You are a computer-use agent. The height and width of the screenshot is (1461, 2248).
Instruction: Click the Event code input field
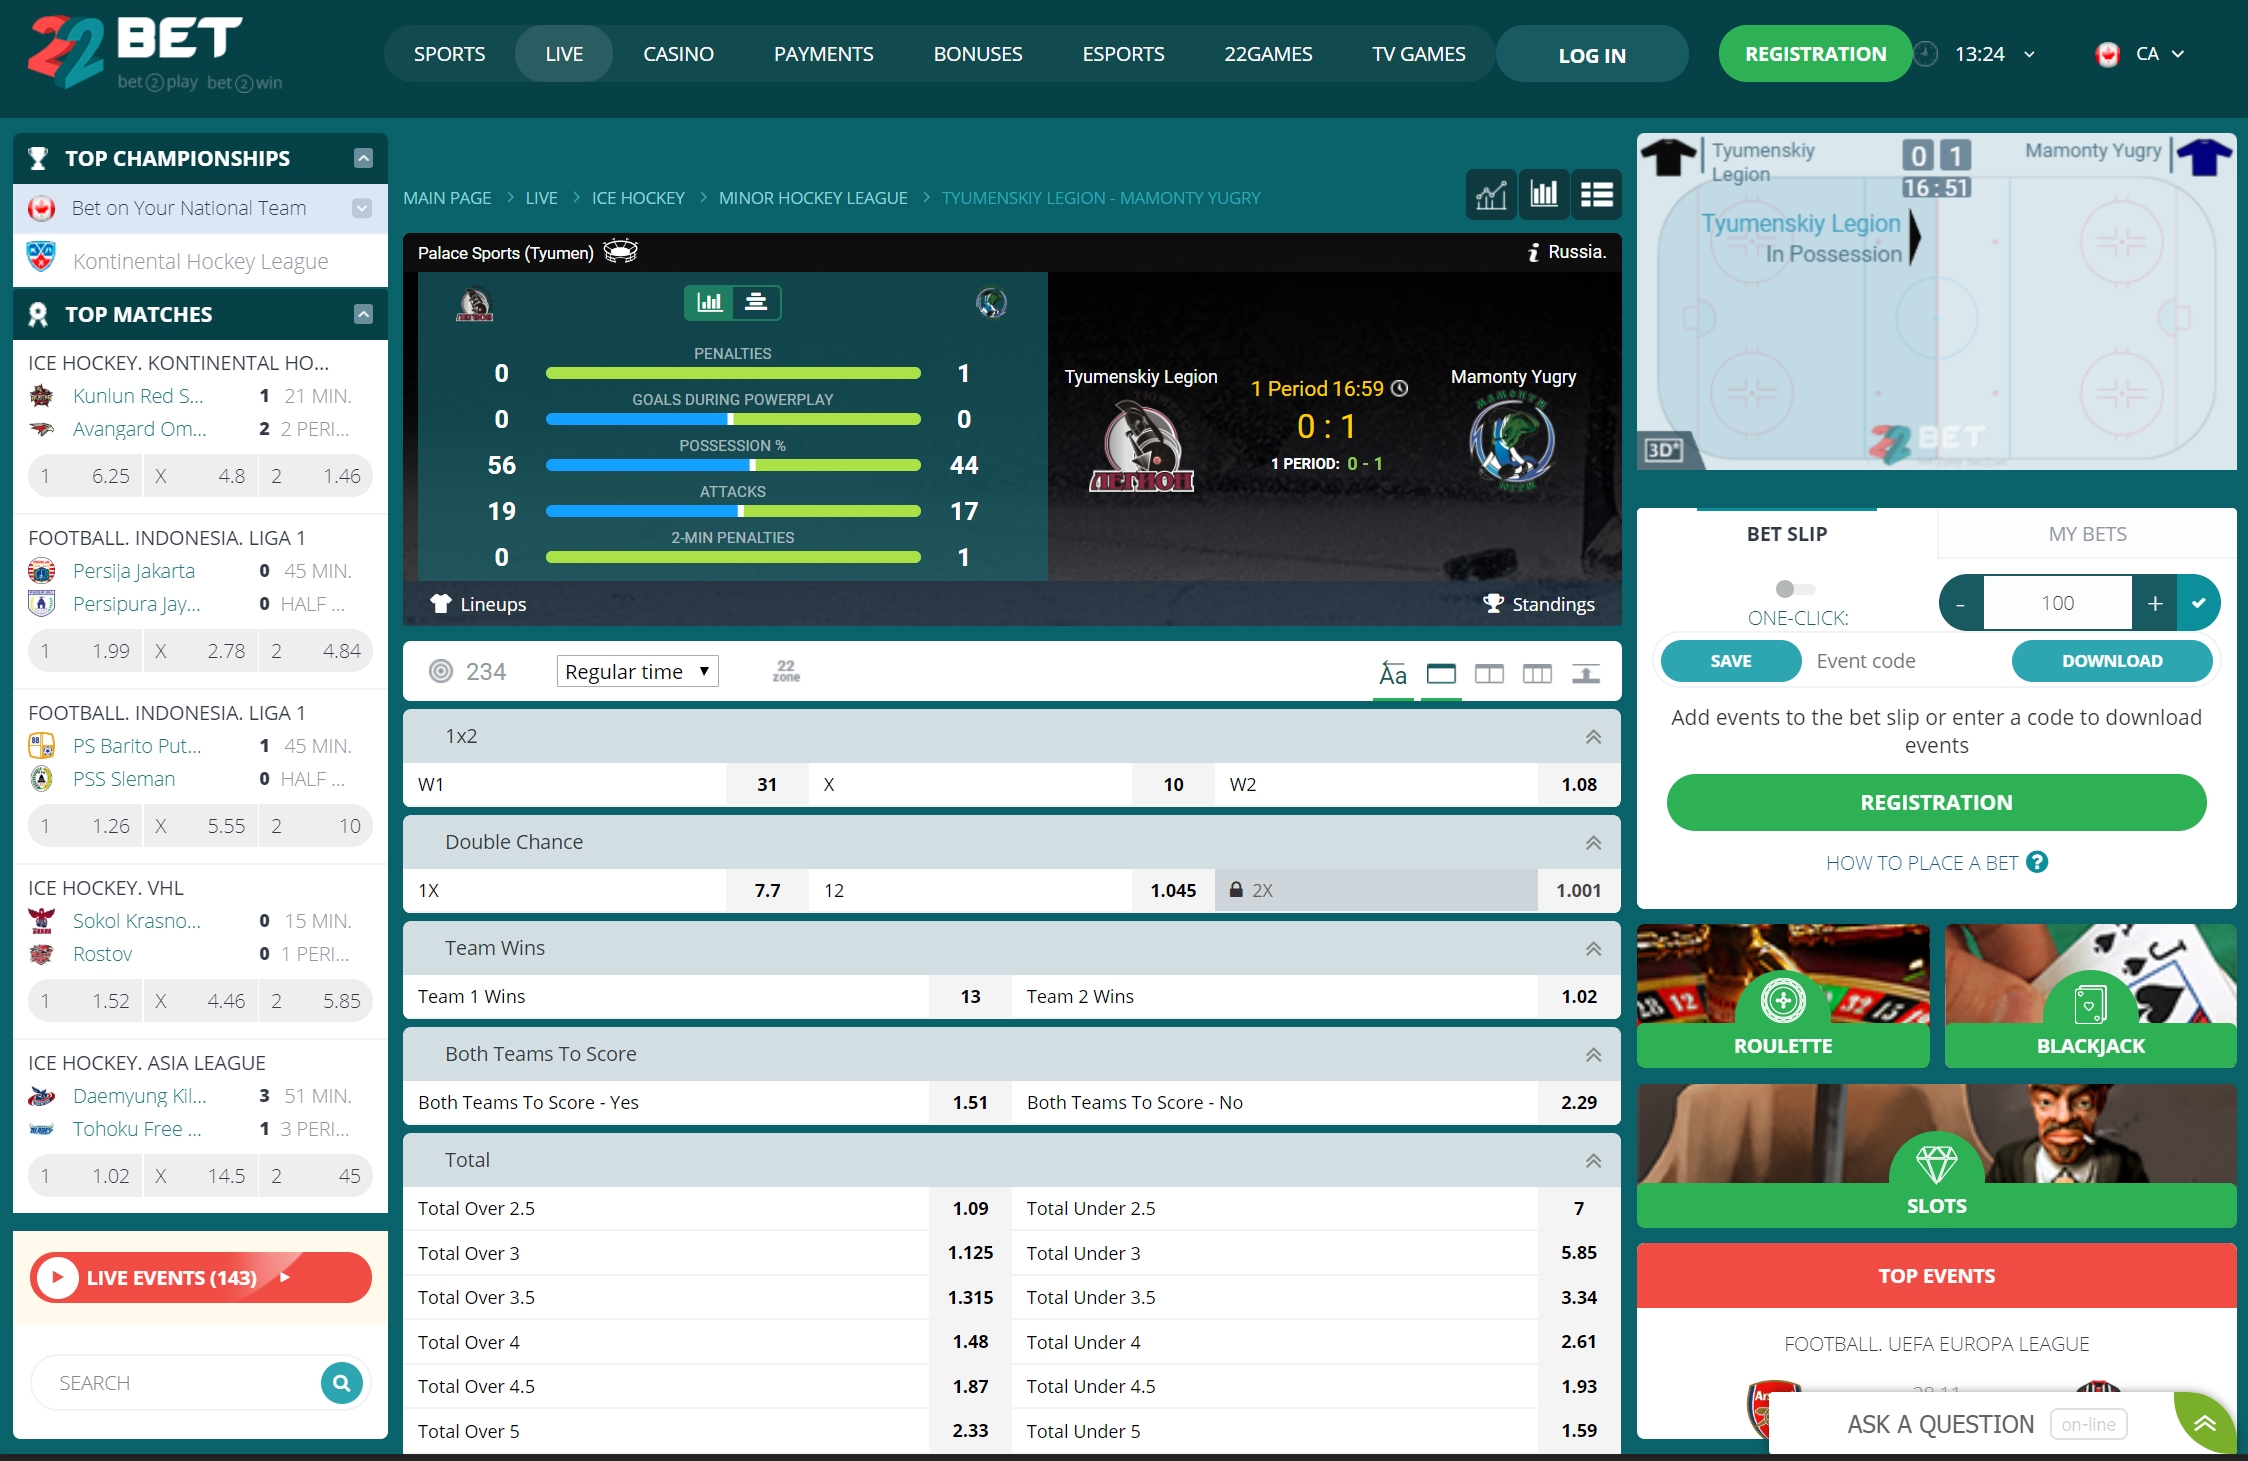(x=1905, y=661)
